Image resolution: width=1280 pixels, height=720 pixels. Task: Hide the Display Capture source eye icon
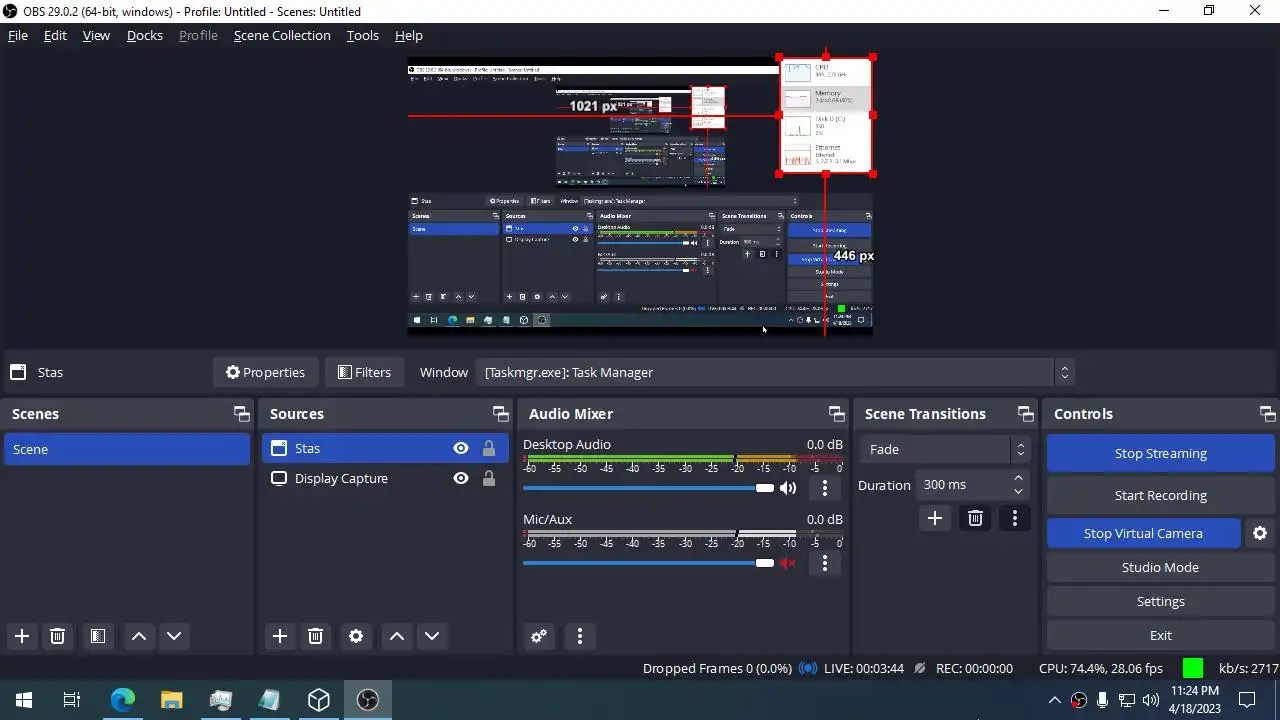pyautogui.click(x=461, y=478)
